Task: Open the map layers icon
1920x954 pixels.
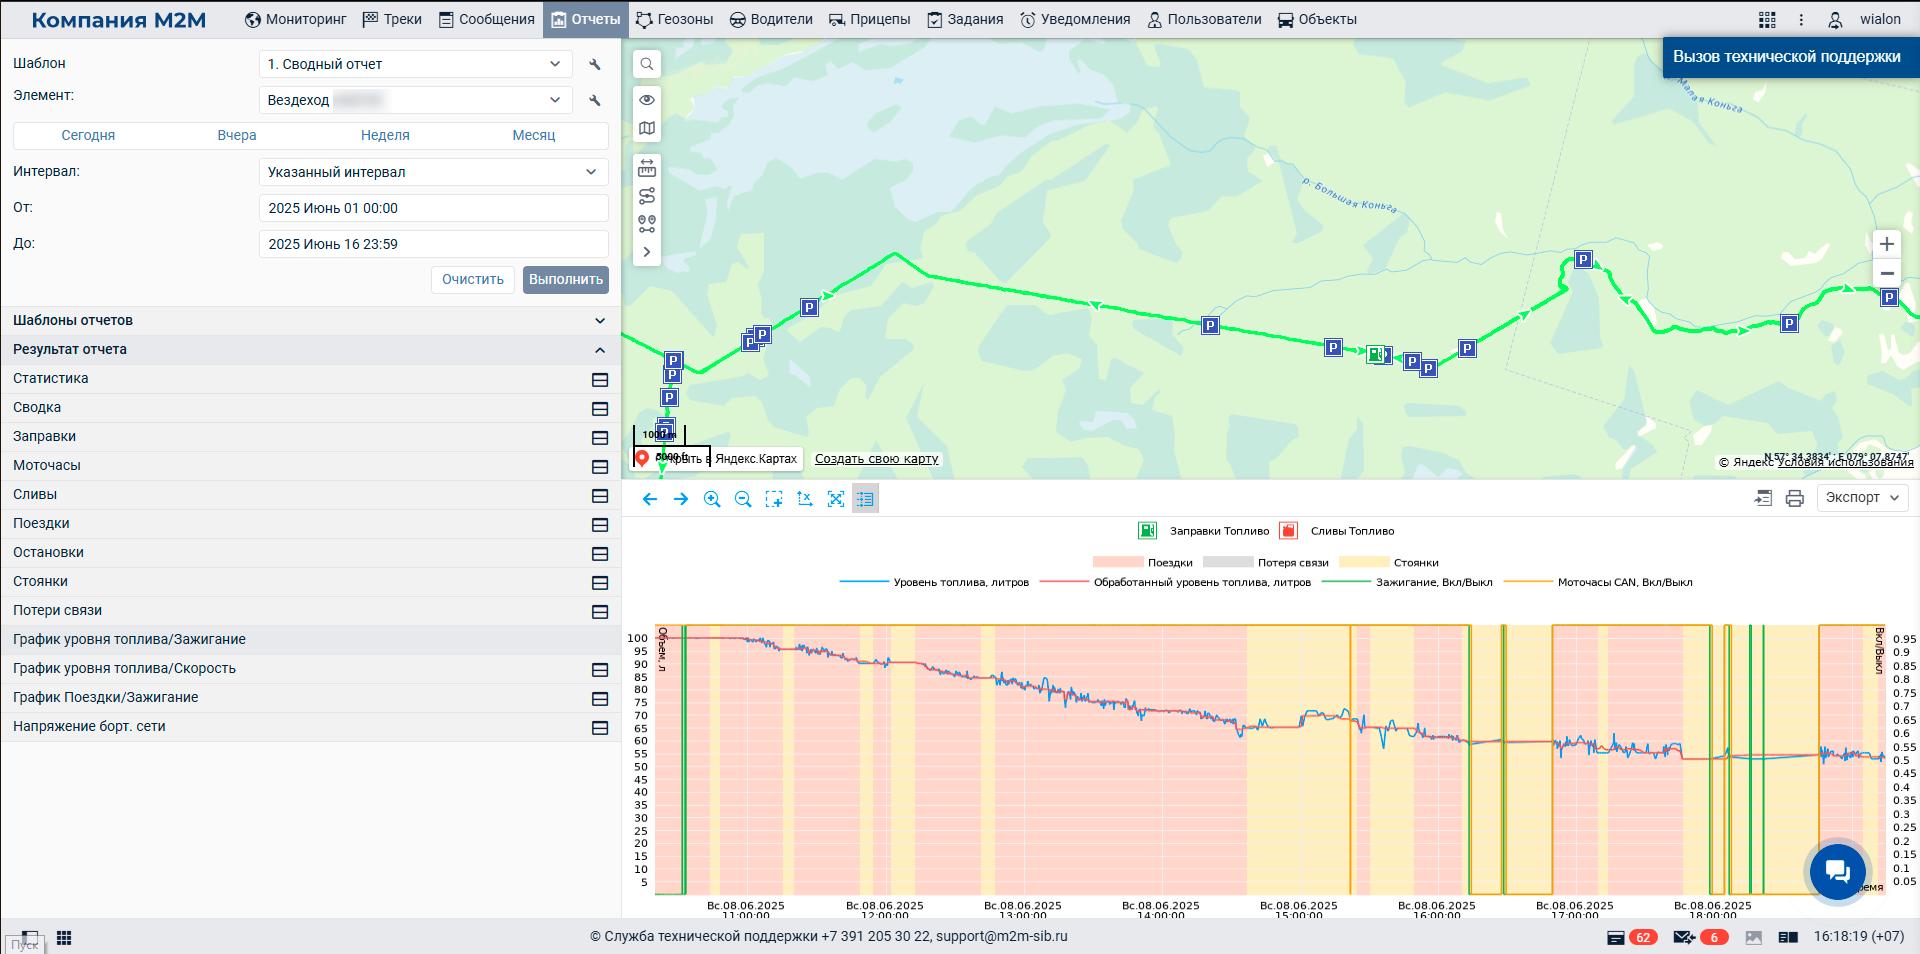Action: pos(647,128)
